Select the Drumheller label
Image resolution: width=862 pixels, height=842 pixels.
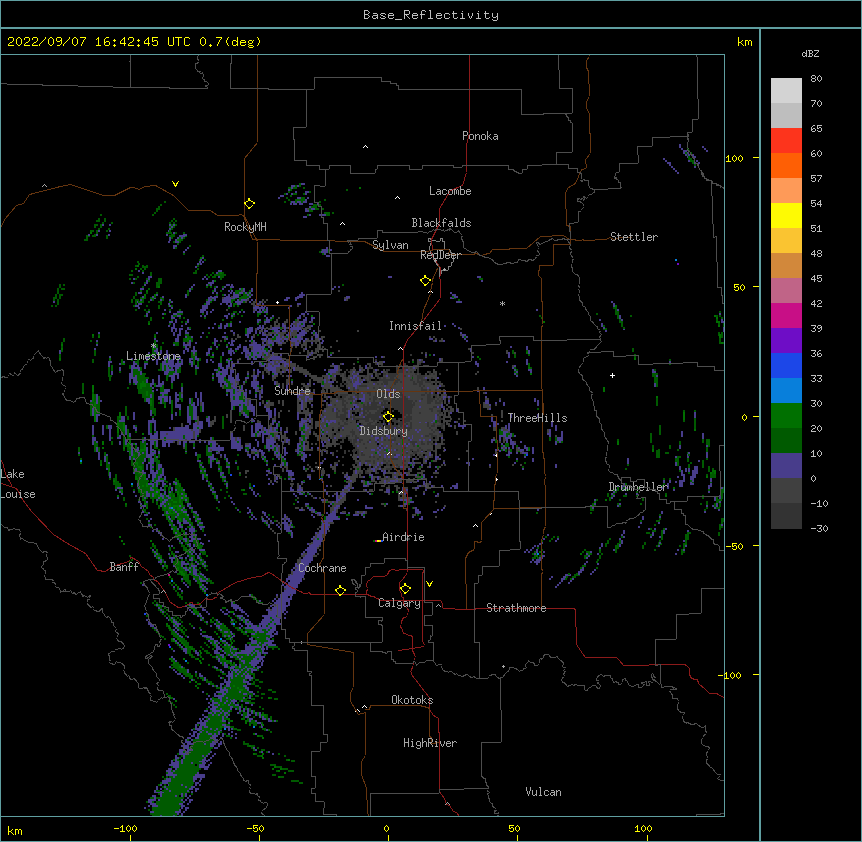[x=638, y=487]
